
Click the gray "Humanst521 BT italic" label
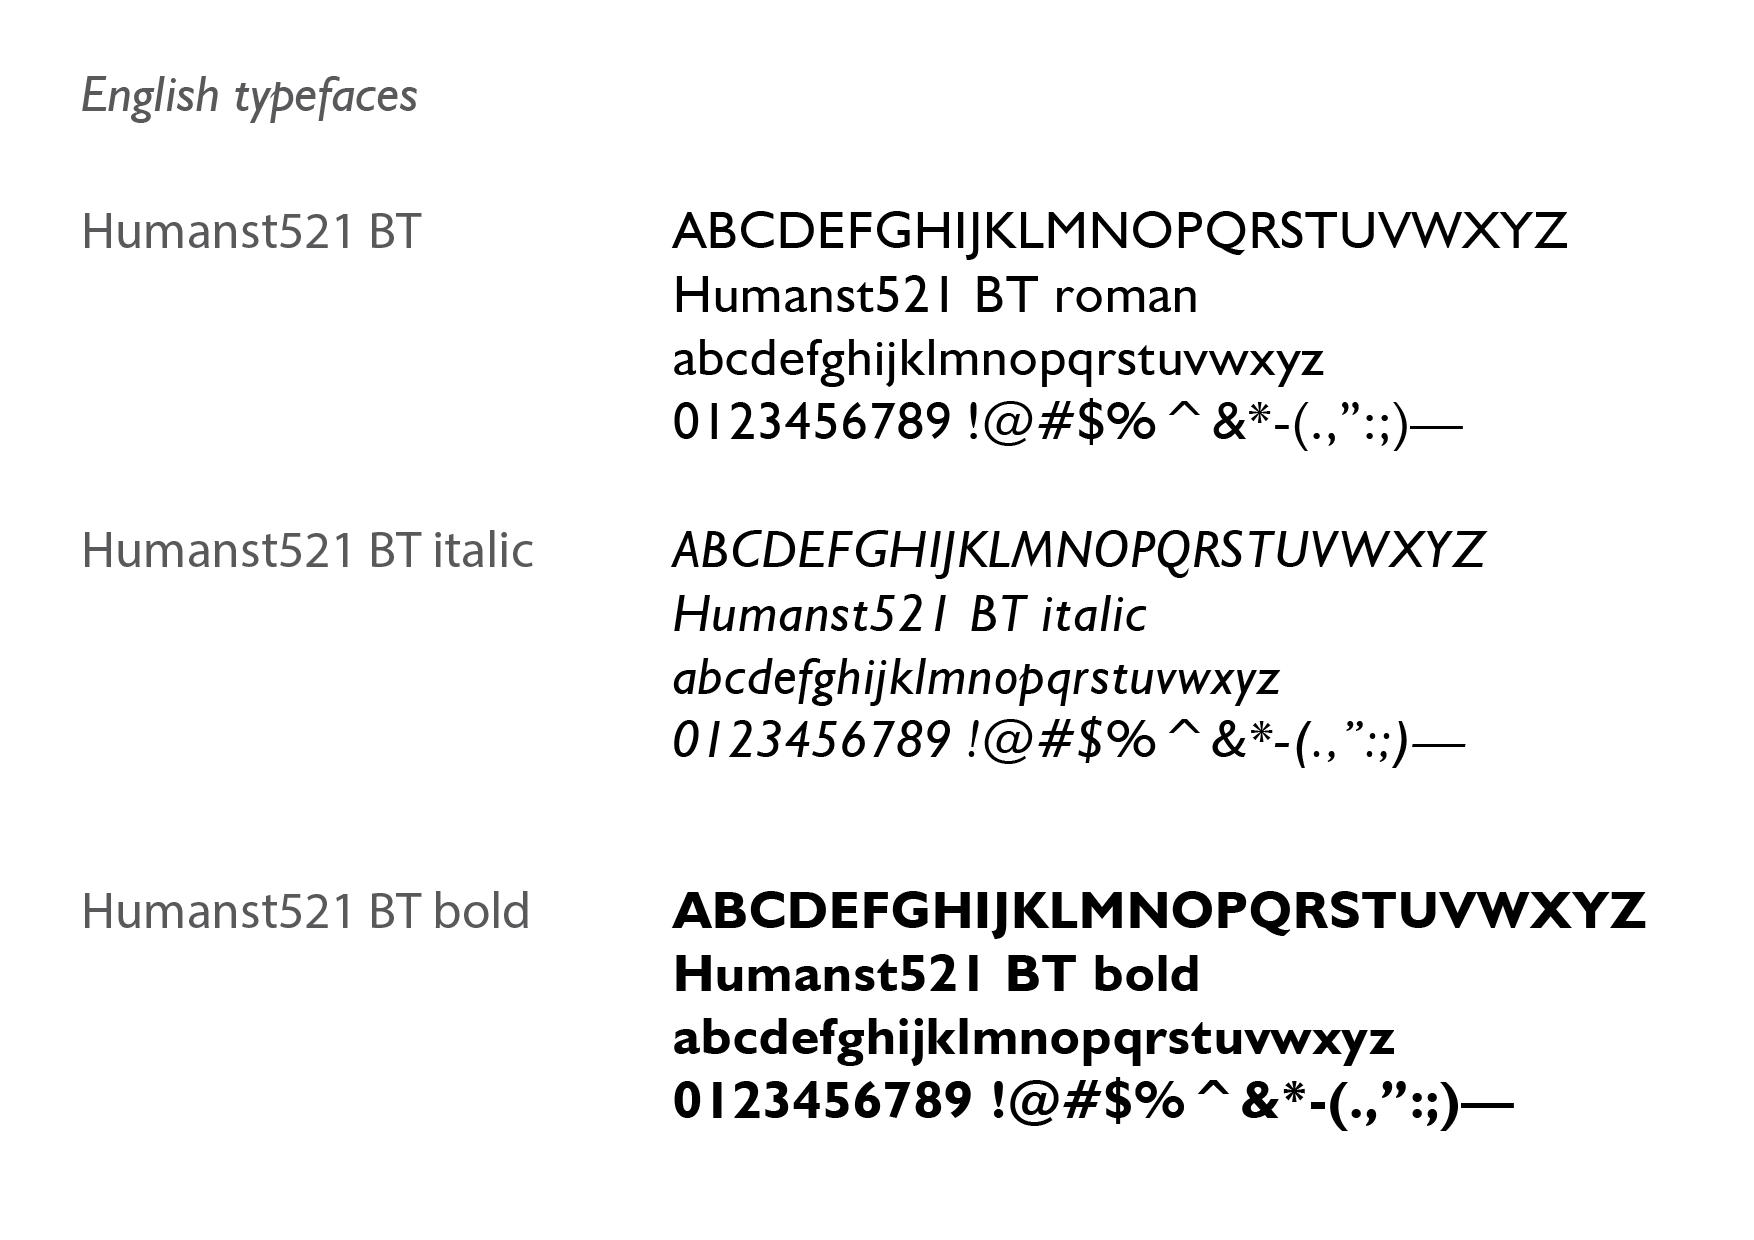[x=307, y=551]
